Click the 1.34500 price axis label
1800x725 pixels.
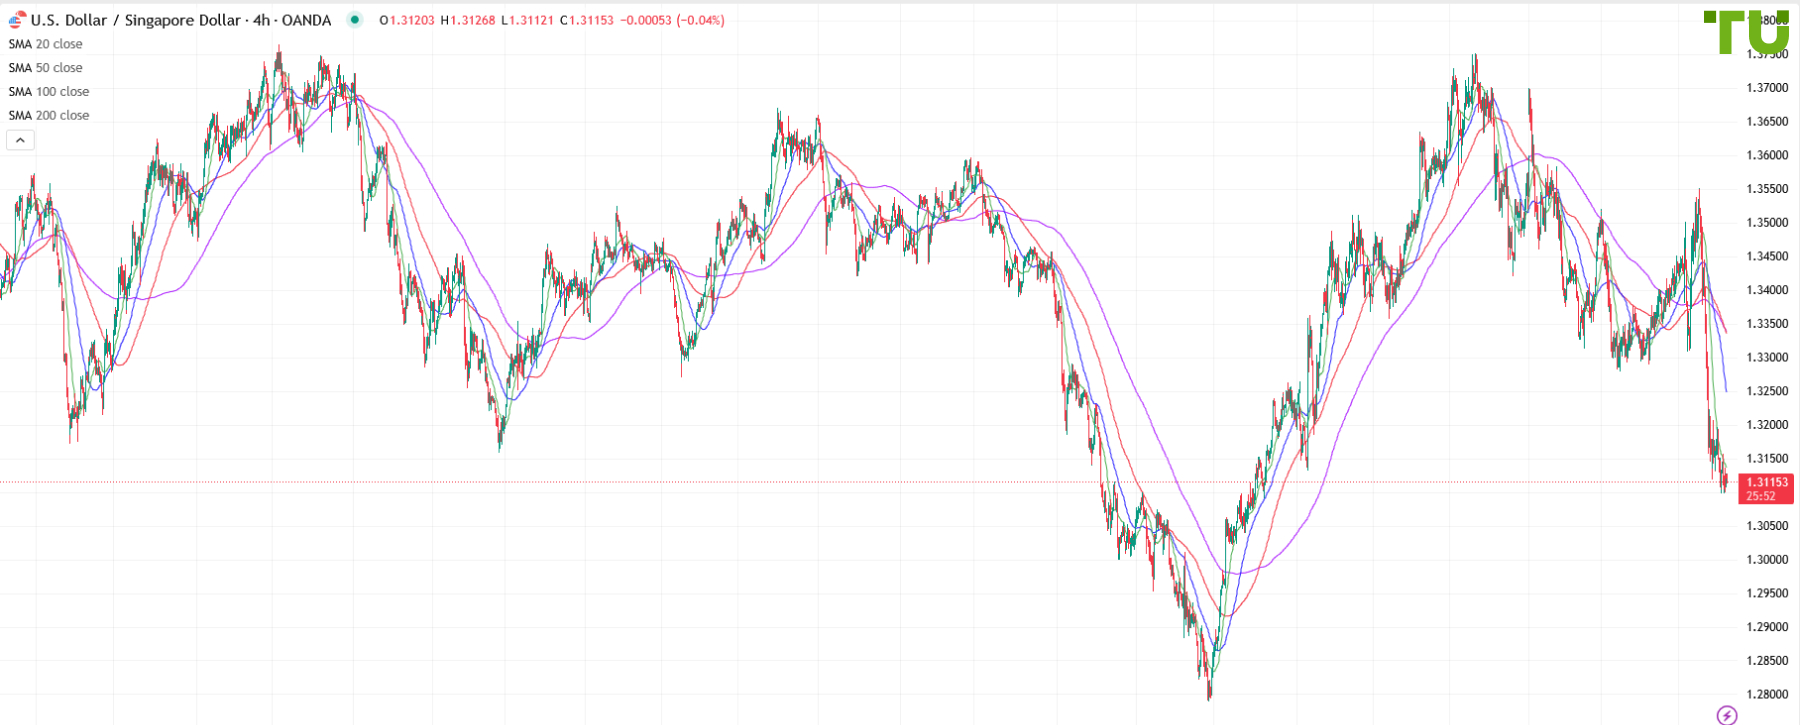(x=1767, y=257)
